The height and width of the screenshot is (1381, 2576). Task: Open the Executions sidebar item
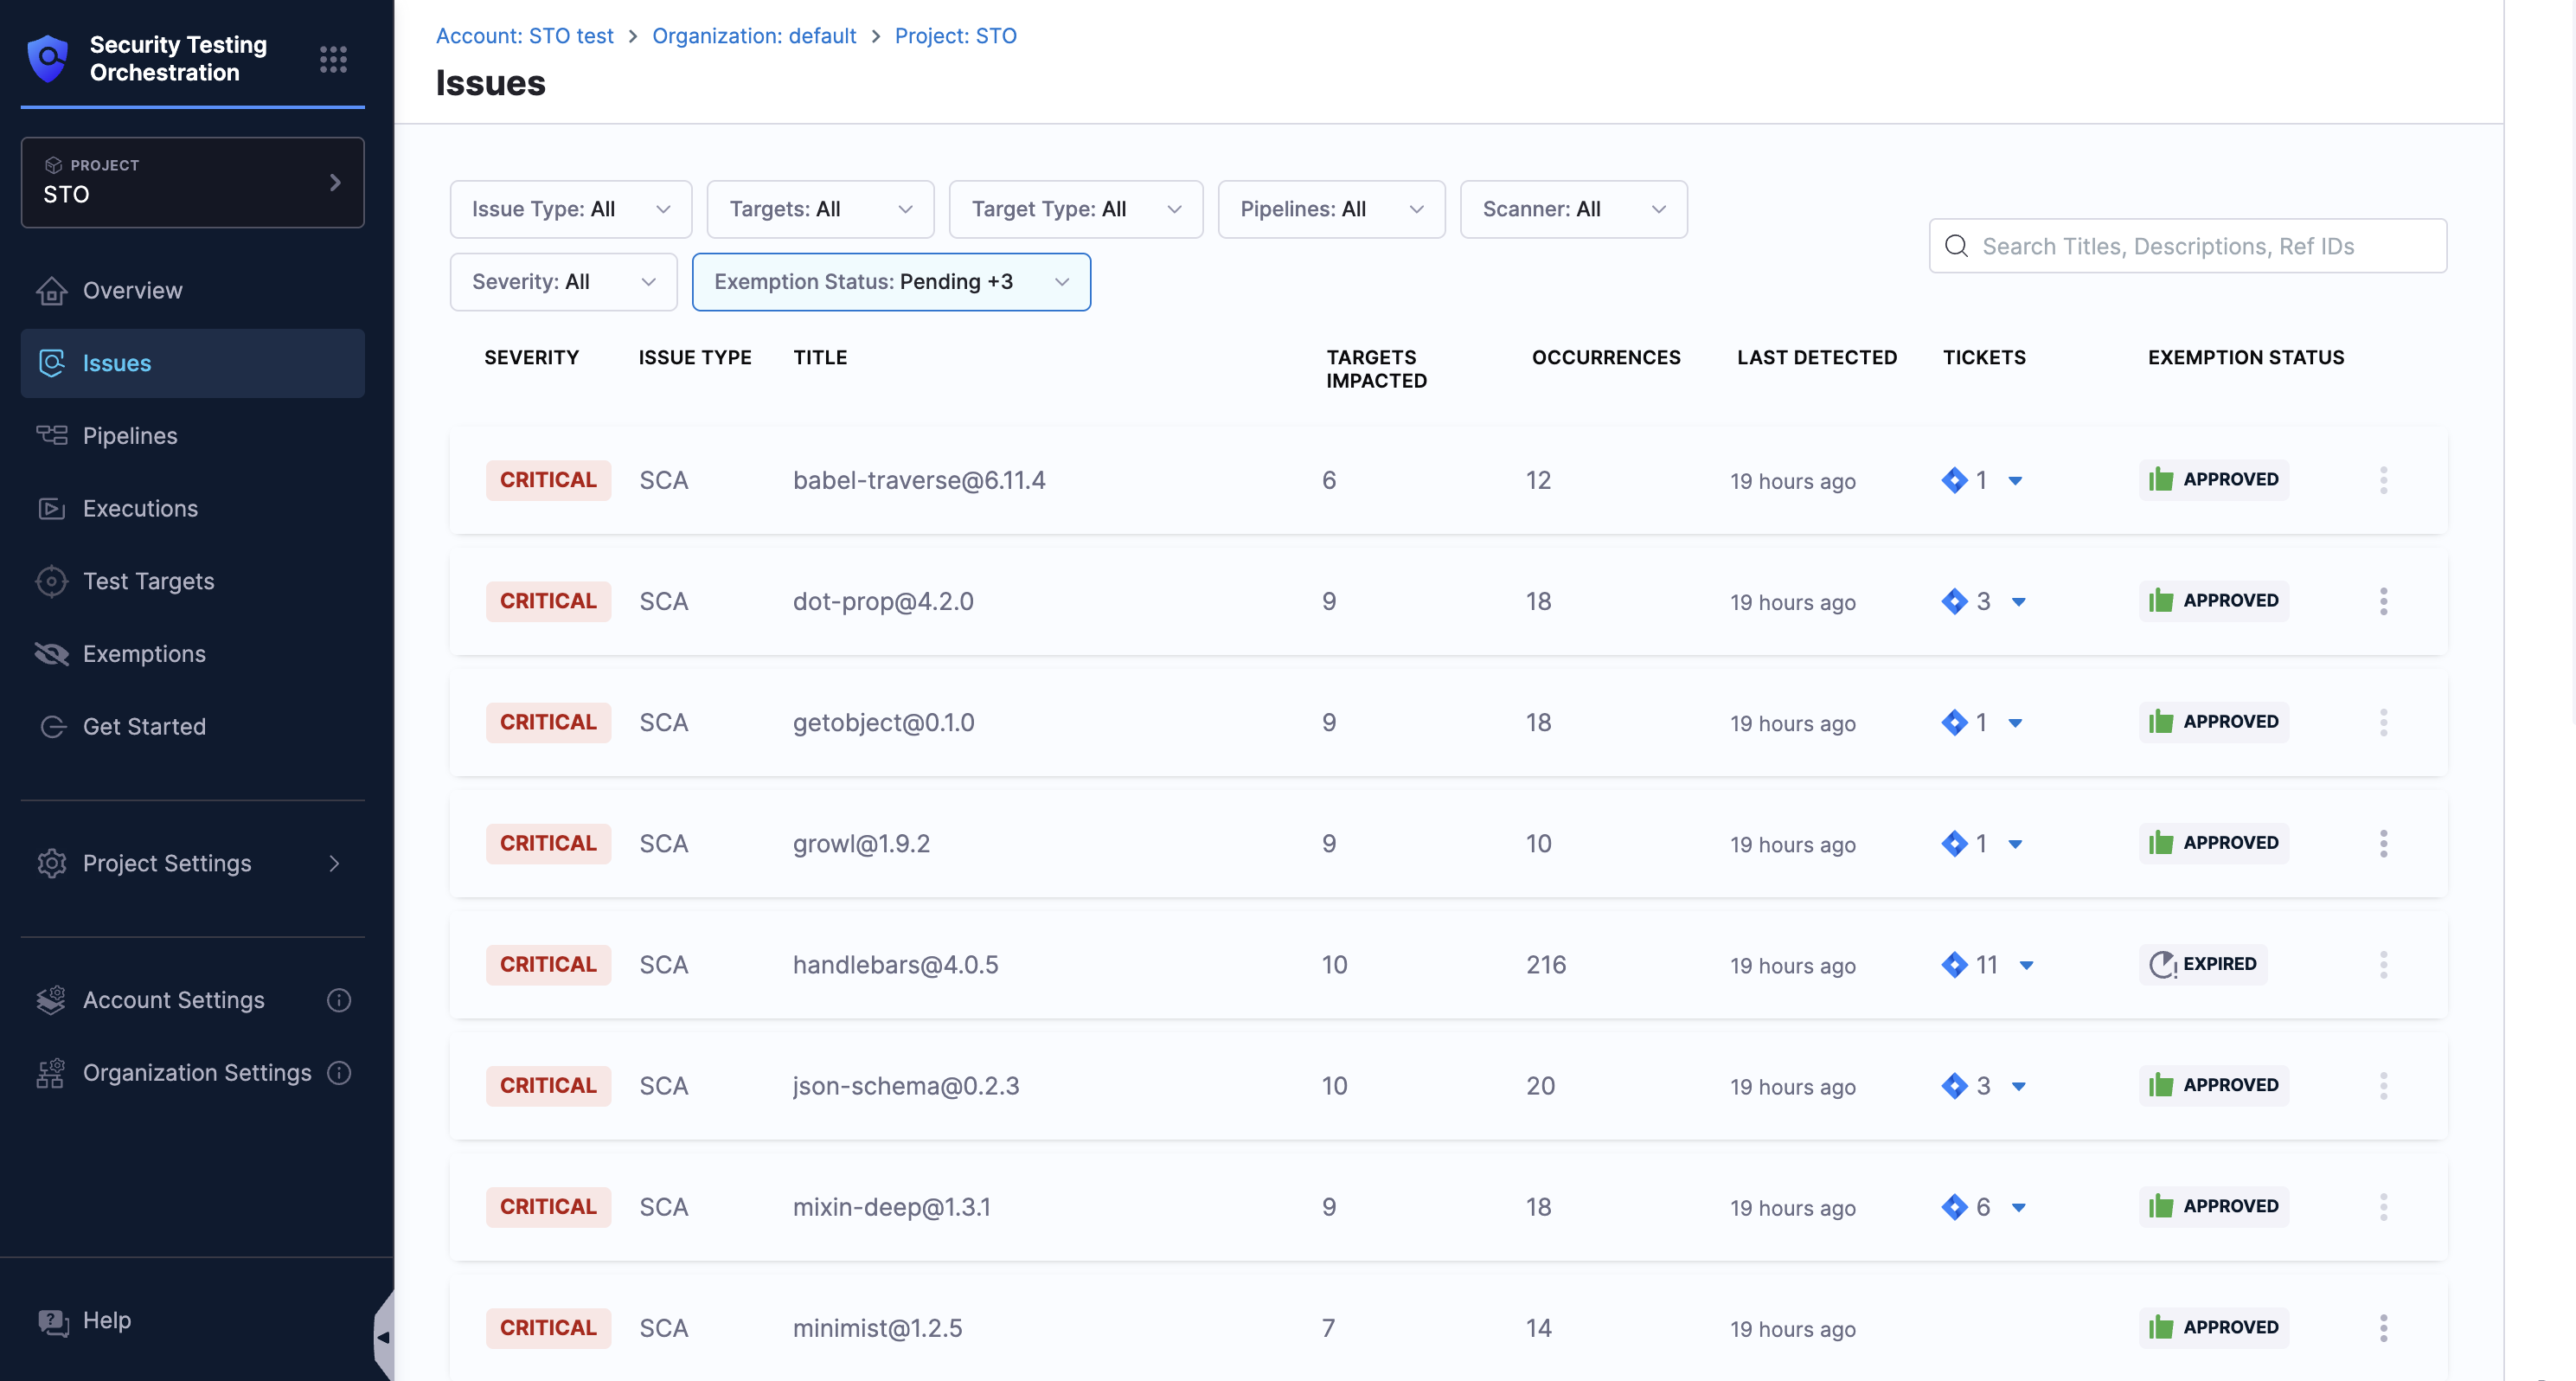(140, 509)
